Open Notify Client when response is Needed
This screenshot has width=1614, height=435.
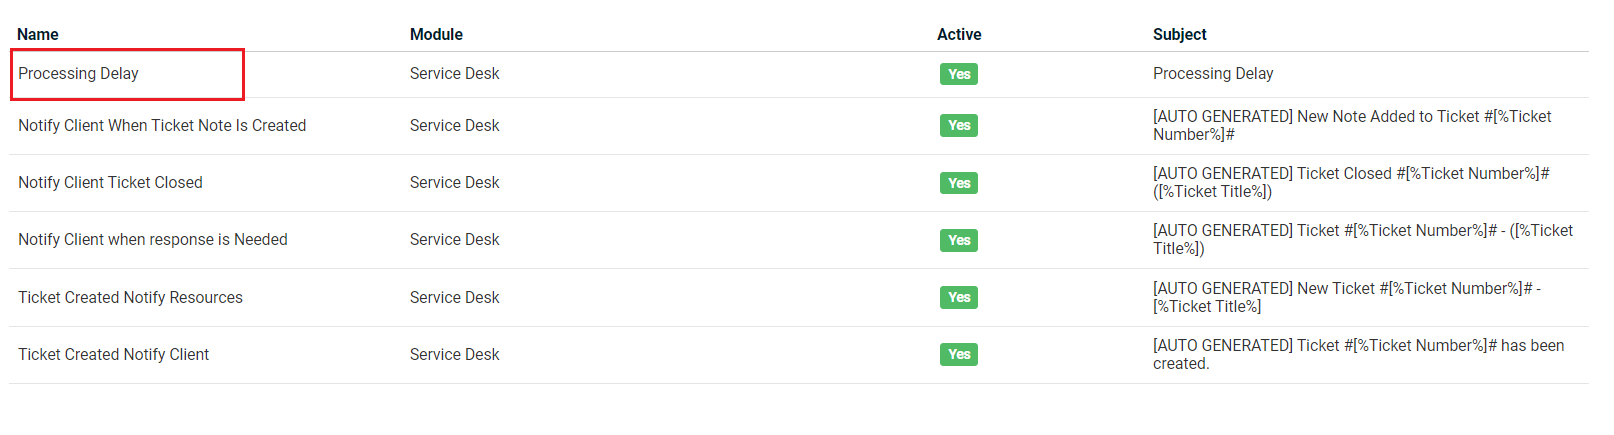153,240
